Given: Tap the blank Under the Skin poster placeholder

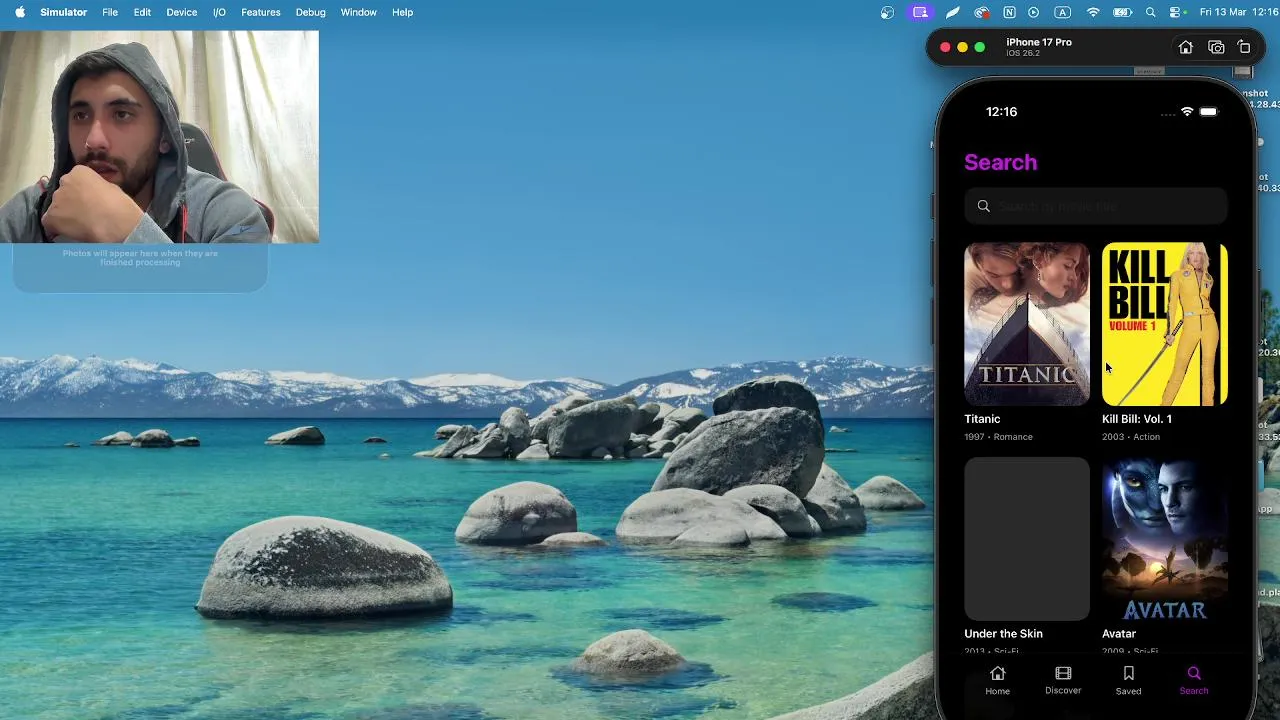Looking at the screenshot, I should (1027, 539).
